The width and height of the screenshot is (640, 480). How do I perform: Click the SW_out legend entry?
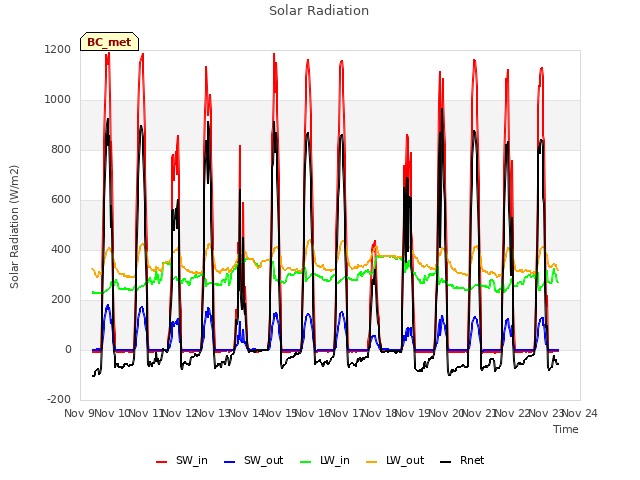click(253, 460)
